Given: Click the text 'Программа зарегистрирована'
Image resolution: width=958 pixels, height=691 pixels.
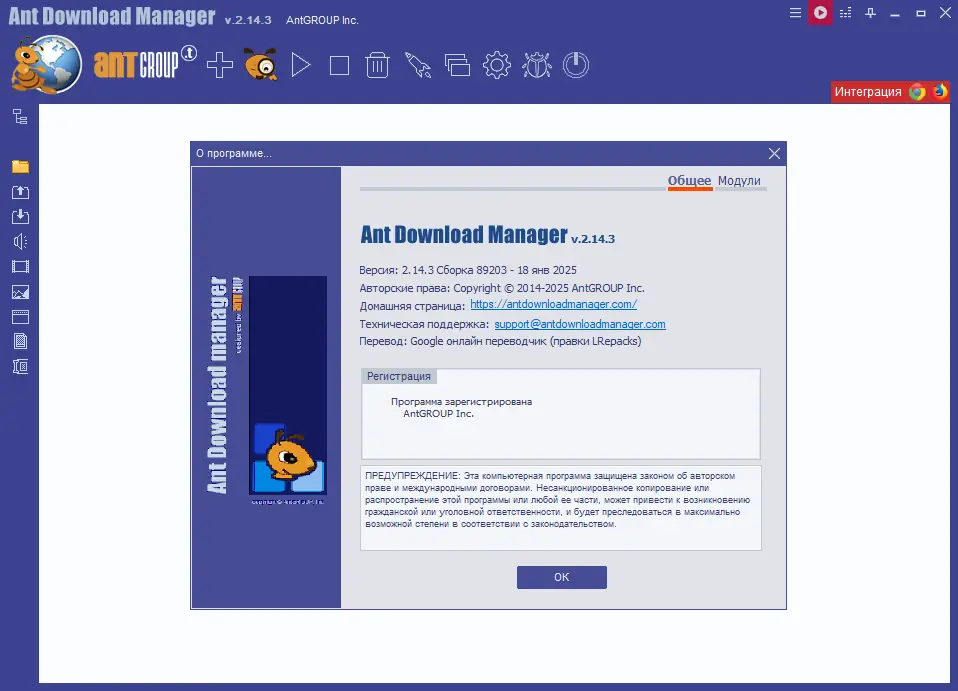Looking at the screenshot, I should pos(461,402).
